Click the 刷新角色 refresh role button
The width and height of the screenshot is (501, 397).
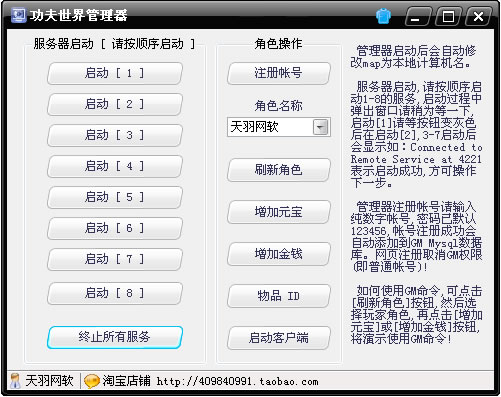tap(279, 170)
